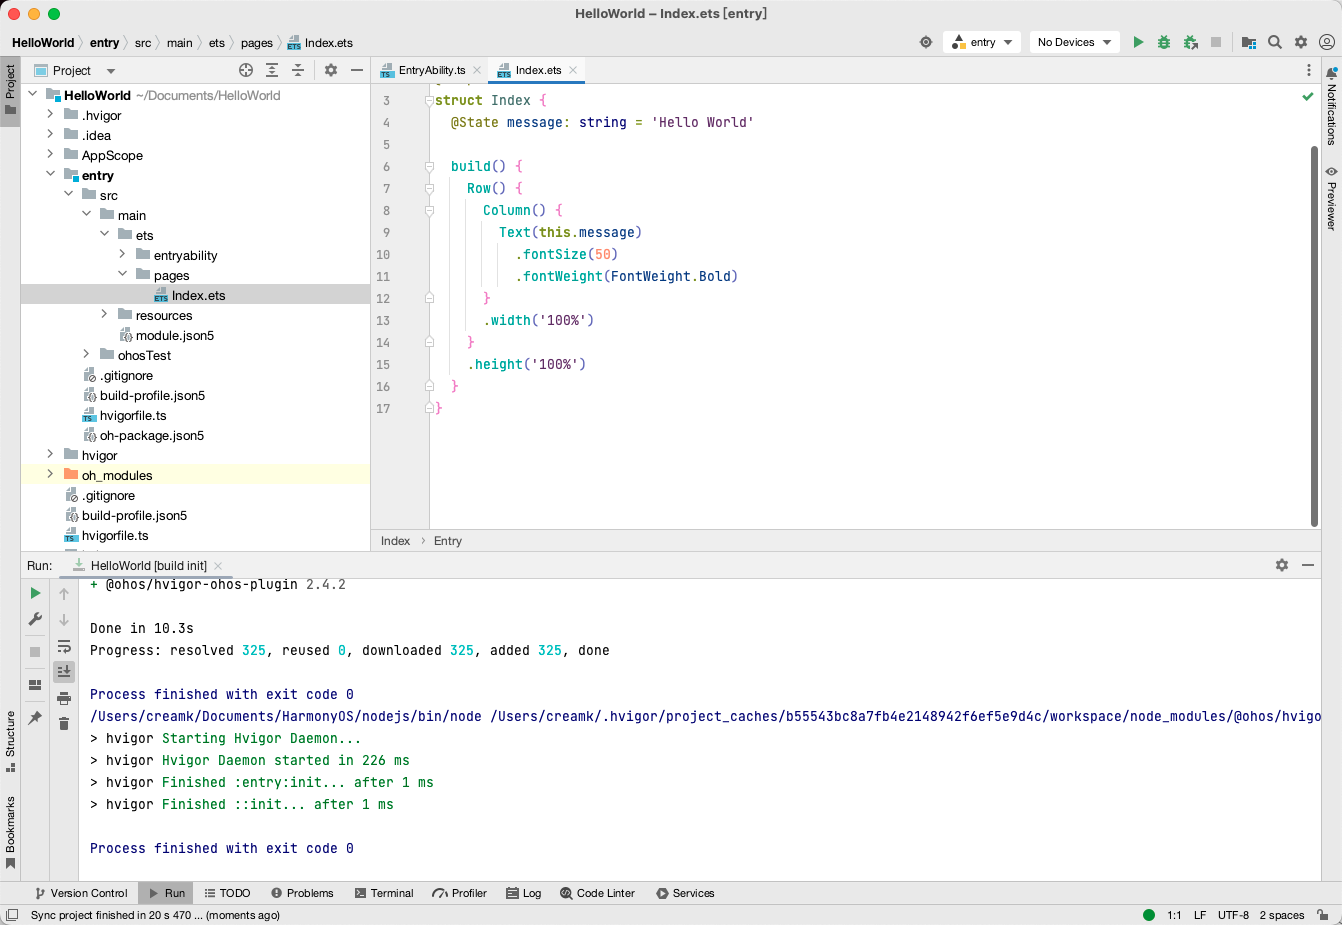Expand the oh_modules folder
This screenshot has height=925, width=1342.
pos(50,475)
